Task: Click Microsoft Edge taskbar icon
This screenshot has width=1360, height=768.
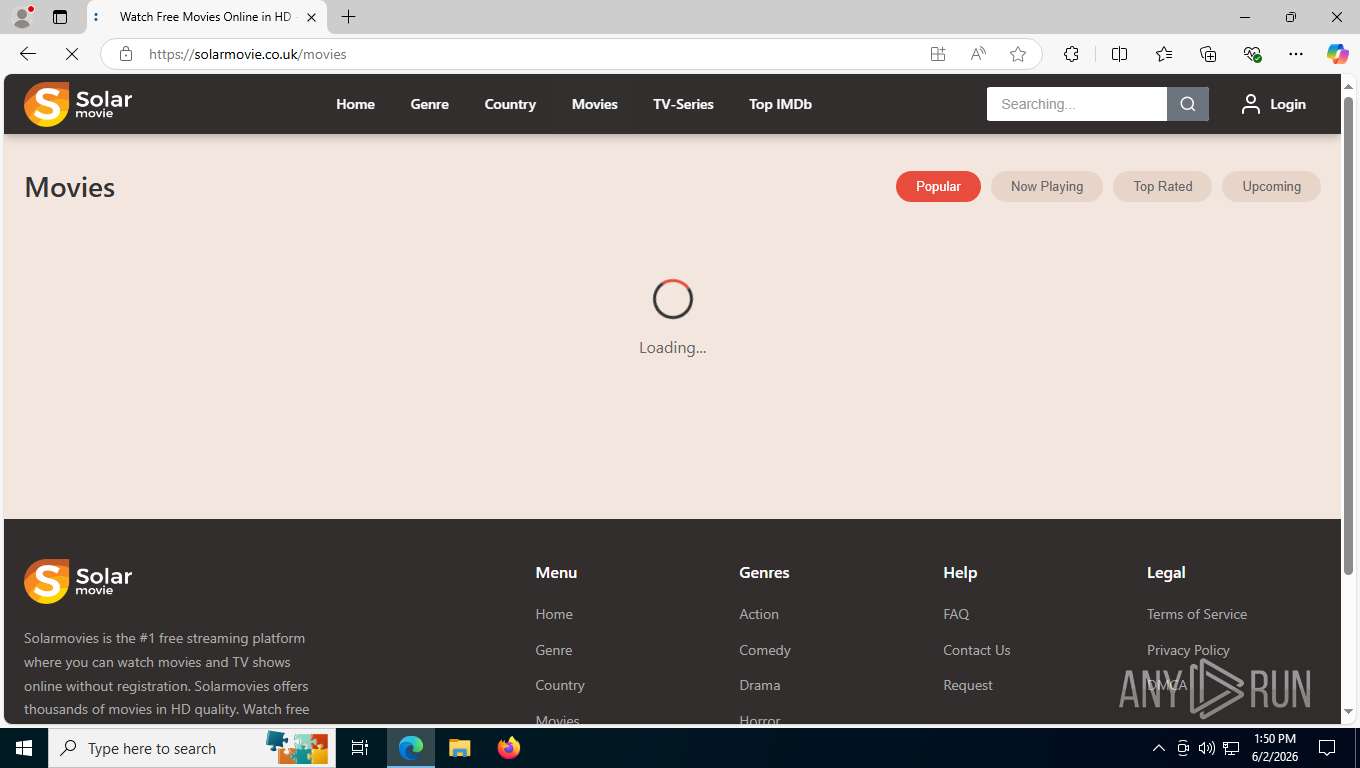Action: click(411, 748)
